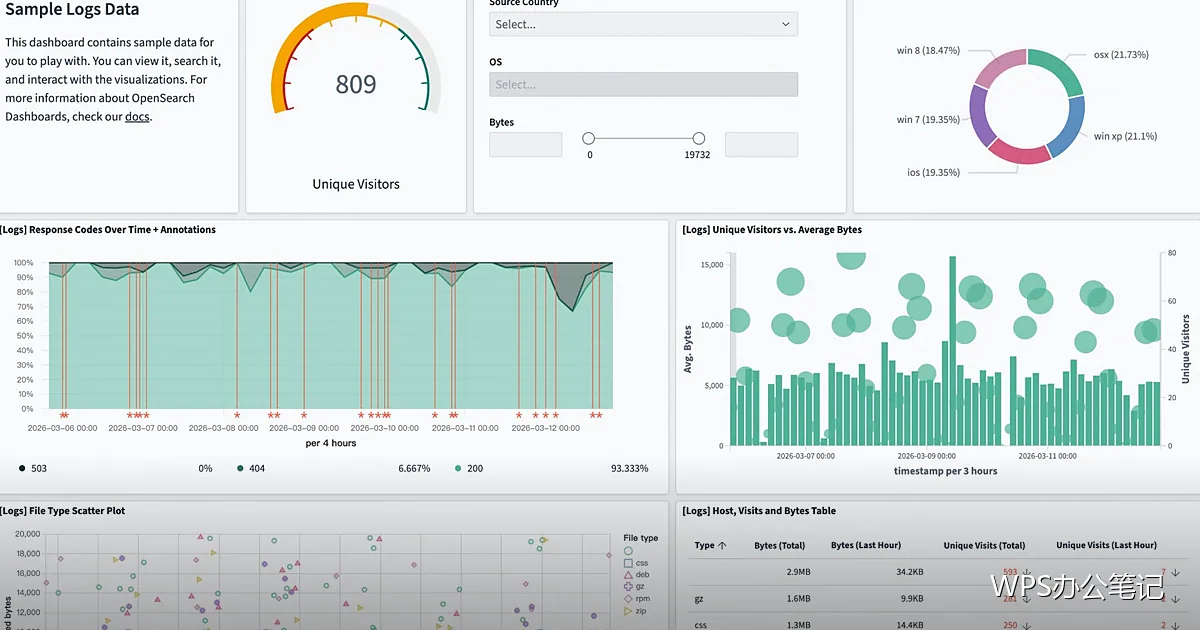Viewport: 1200px width, 630px height.
Task: Open the Source Country select dropdown
Action: (x=643, y=24)
